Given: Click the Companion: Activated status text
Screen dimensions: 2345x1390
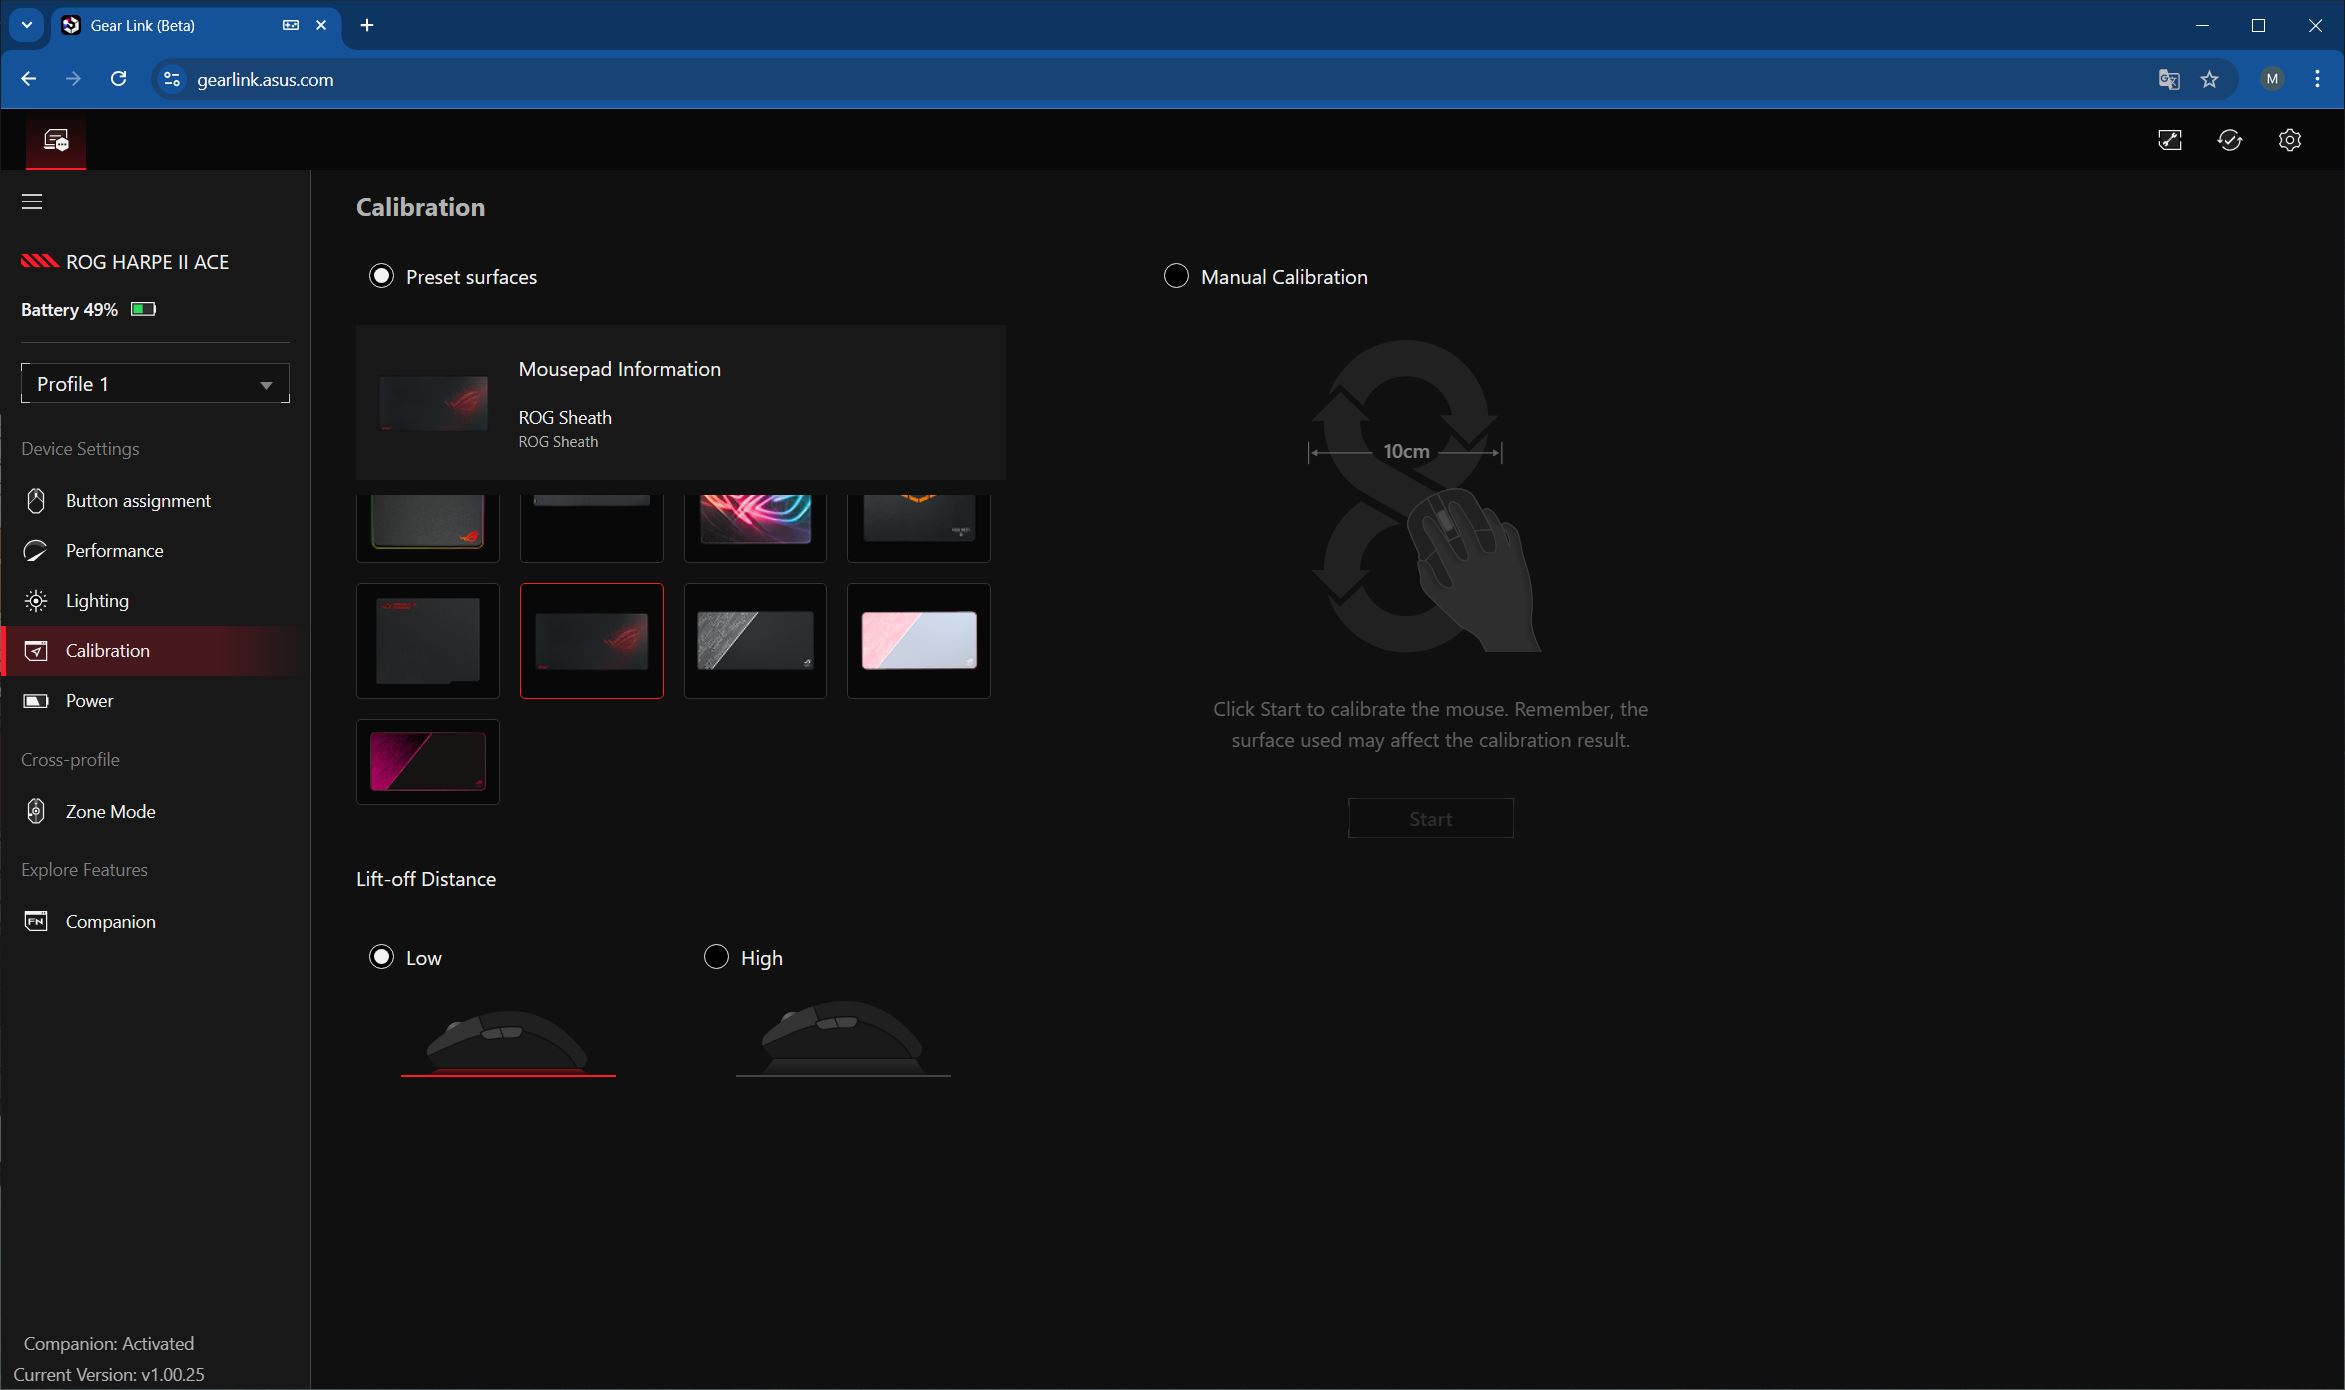Looking at the screenshot, I should (x=109, y=1343).
